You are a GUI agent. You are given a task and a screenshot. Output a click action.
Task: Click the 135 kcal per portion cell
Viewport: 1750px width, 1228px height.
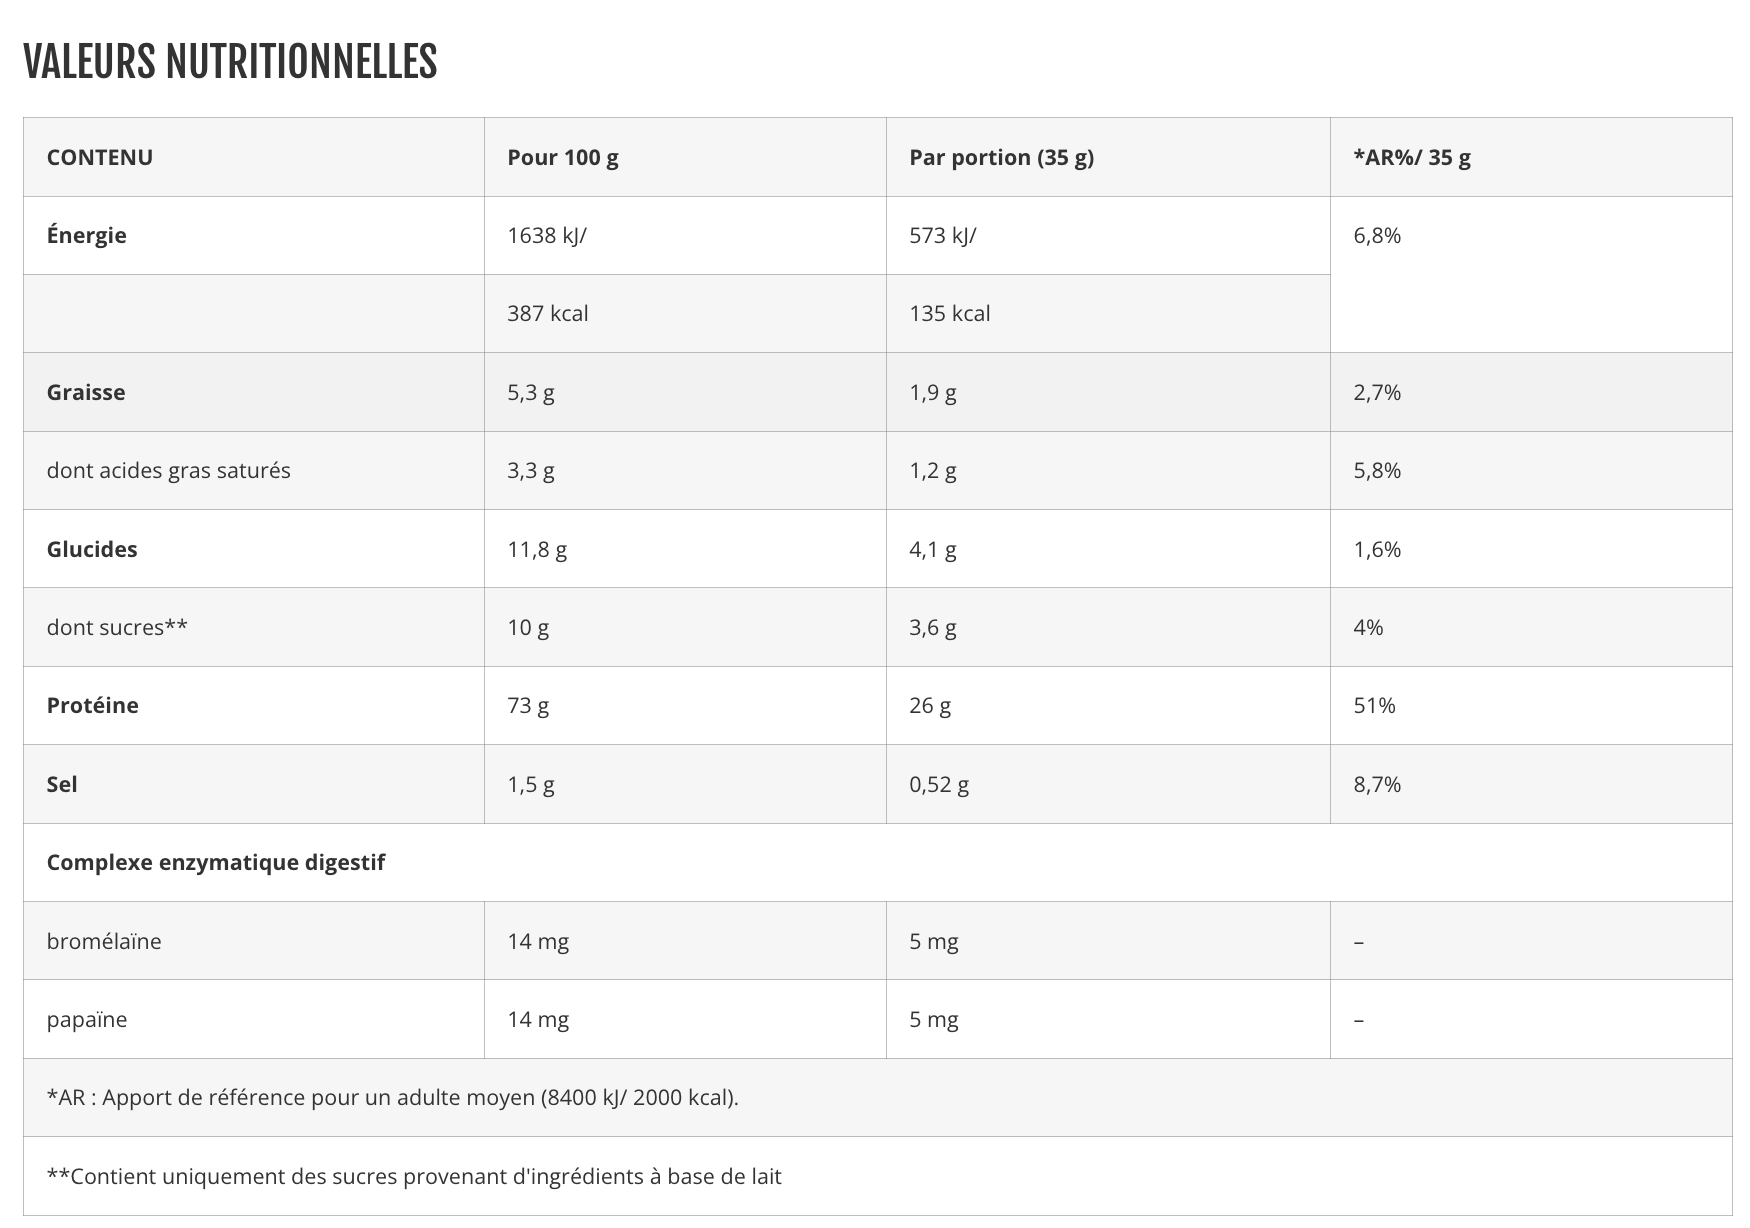[x=950, y=313]
